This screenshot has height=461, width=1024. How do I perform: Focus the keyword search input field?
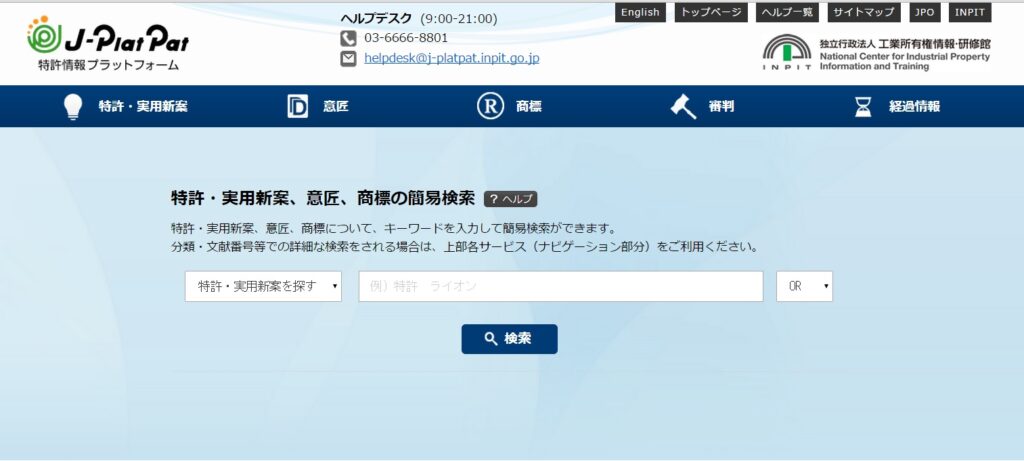(560, 286)
